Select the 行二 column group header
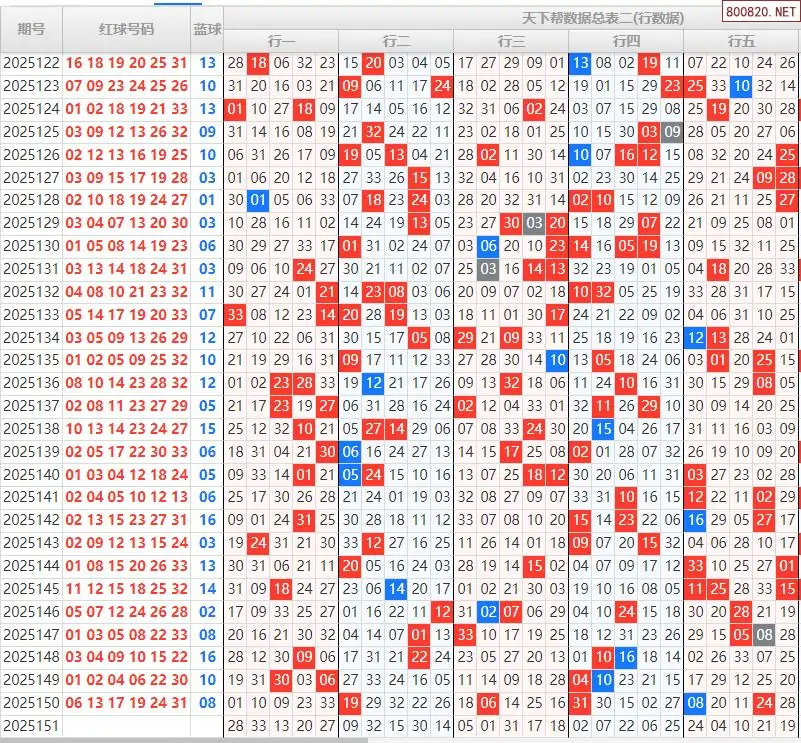801x743 pixels. point(396,40)
